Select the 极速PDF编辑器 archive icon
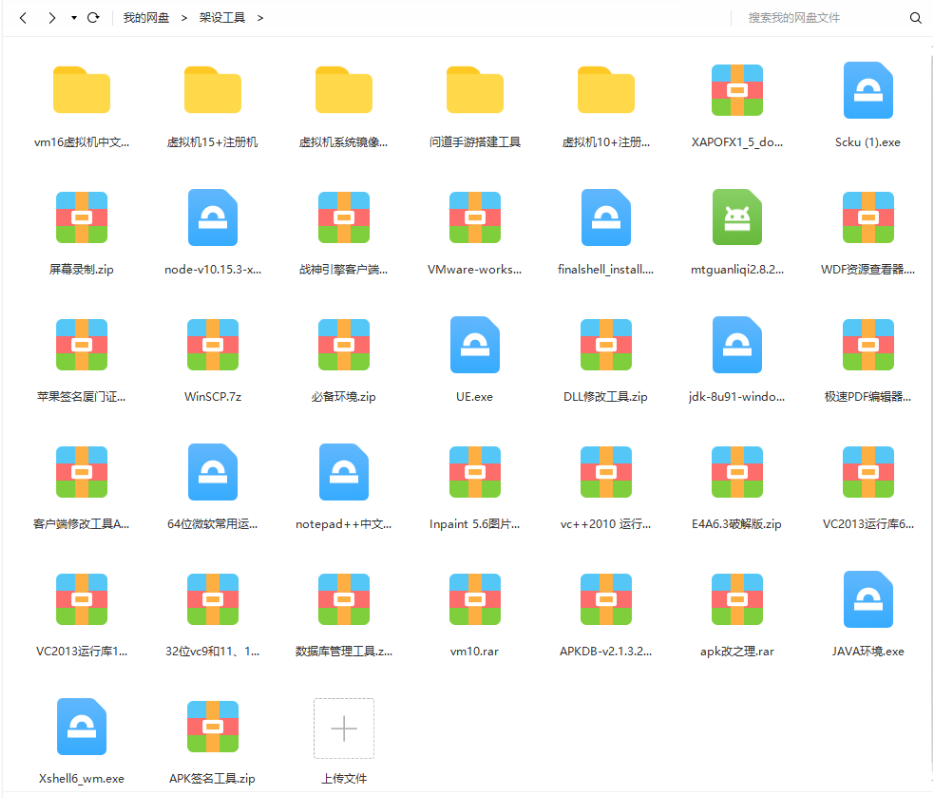Viewport: 933px width, 798px height. [x=868, y=345]
